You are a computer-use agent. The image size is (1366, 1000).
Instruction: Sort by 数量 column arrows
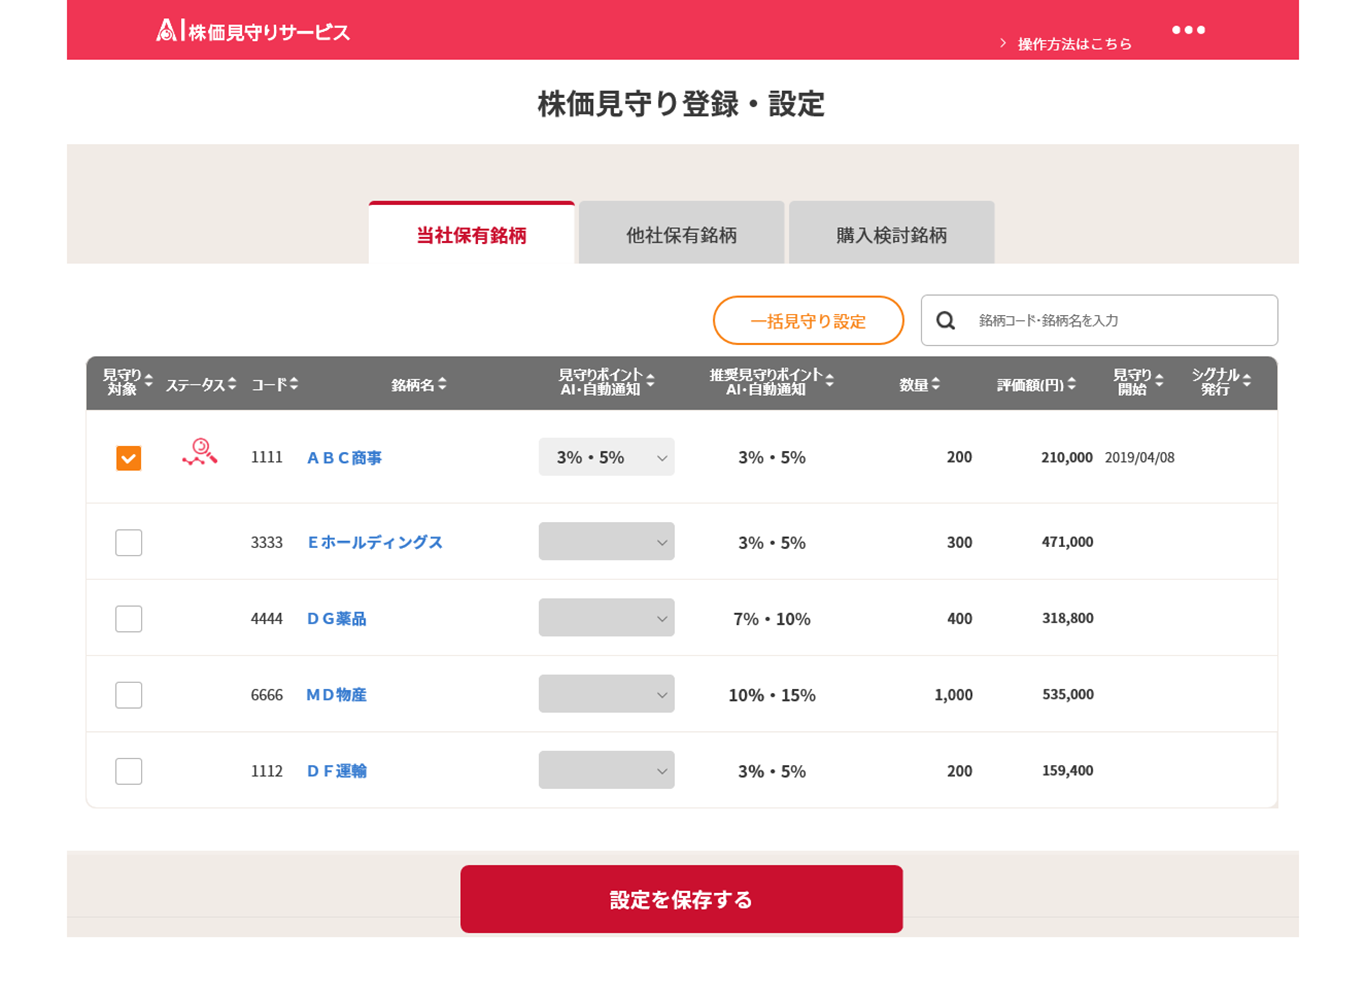[x=936, y=384]
